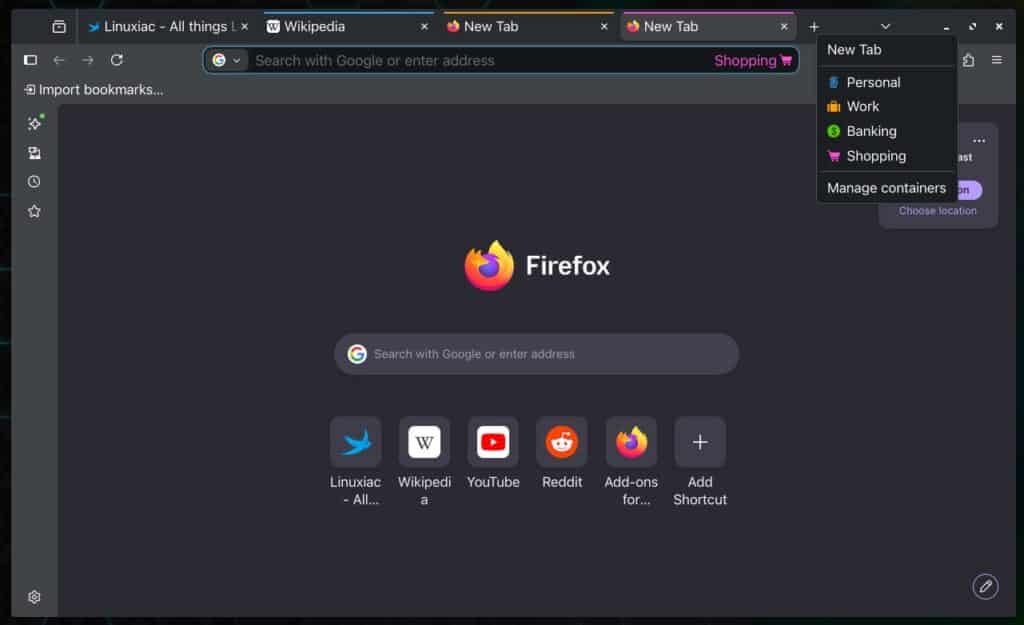Screen dimensions: 1024x625
Task: Go back one page
Action: coord(59,60)
